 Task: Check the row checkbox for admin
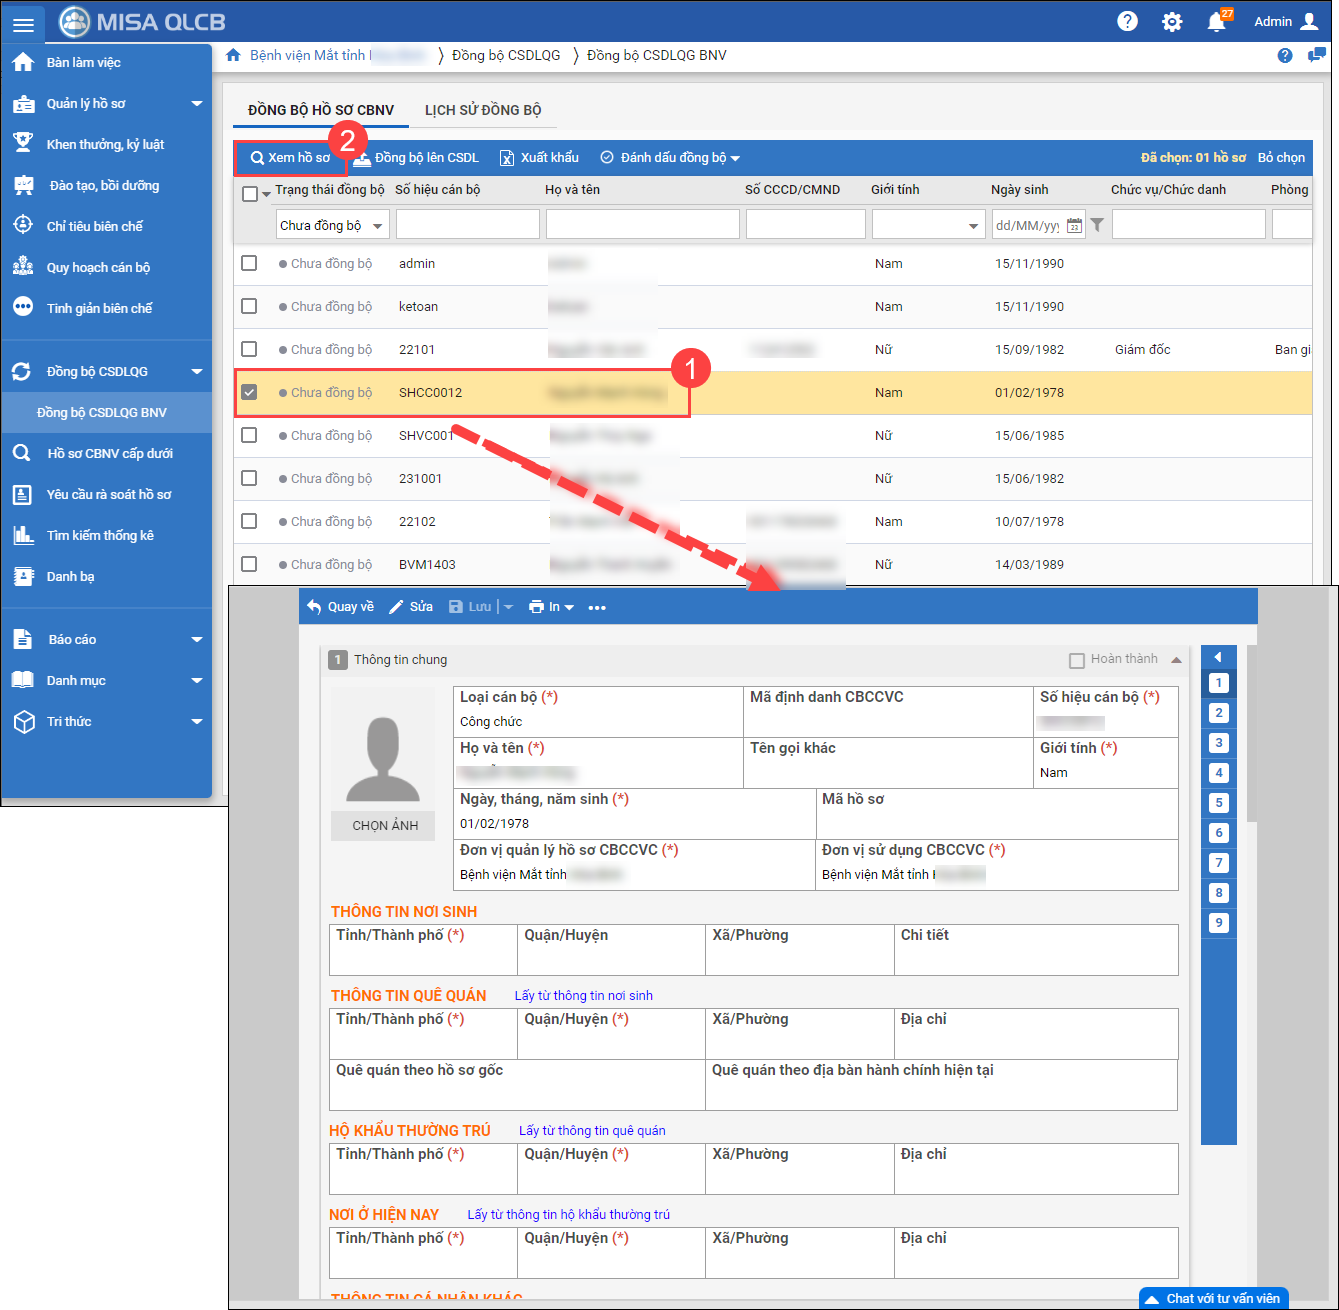coord(249,263)
